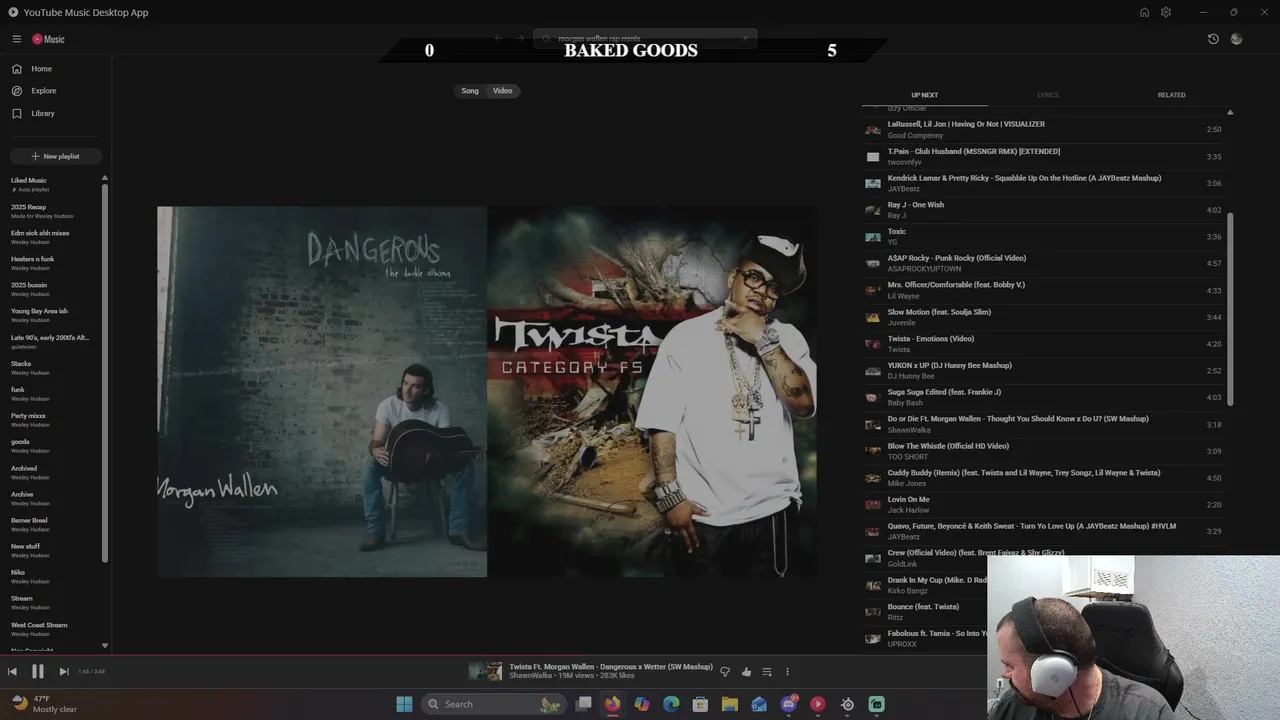
Task: Play YUKON x UP DJ Hunny Bee Mashup
Action: [1043, 371]
